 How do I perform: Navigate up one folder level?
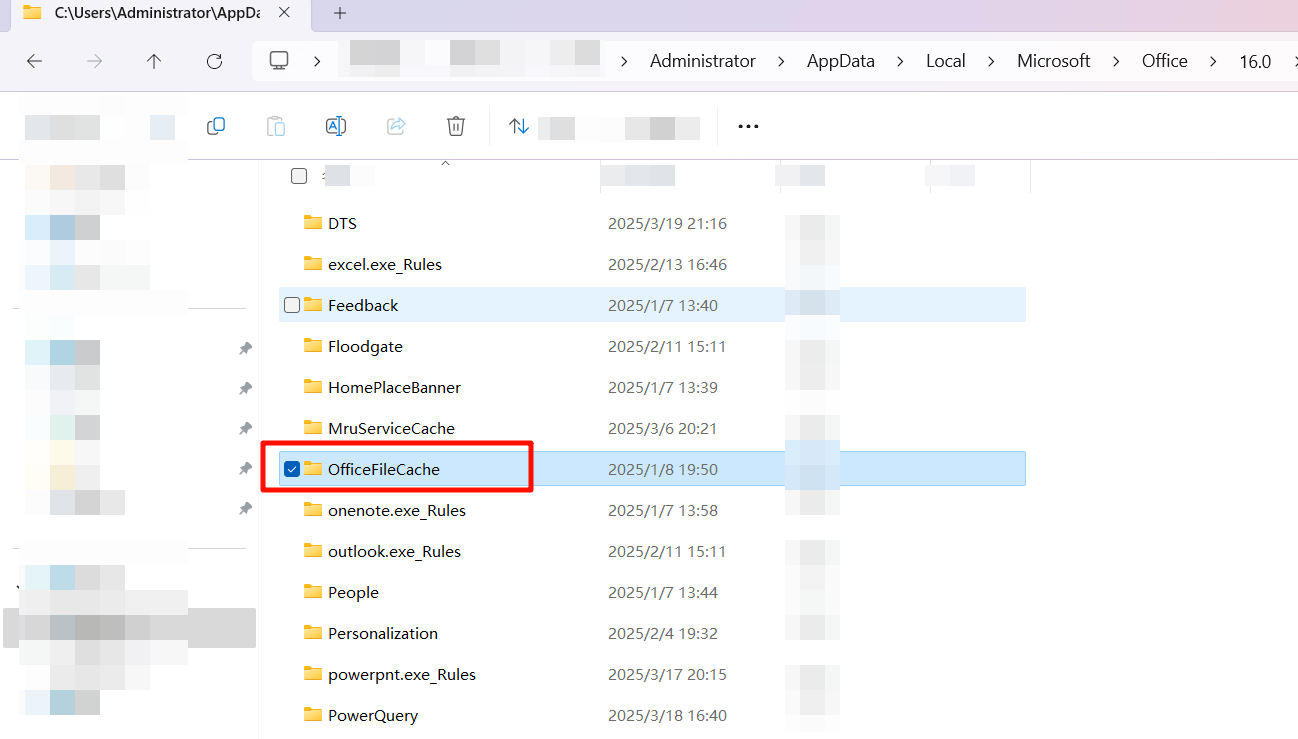tap(154, 61)
